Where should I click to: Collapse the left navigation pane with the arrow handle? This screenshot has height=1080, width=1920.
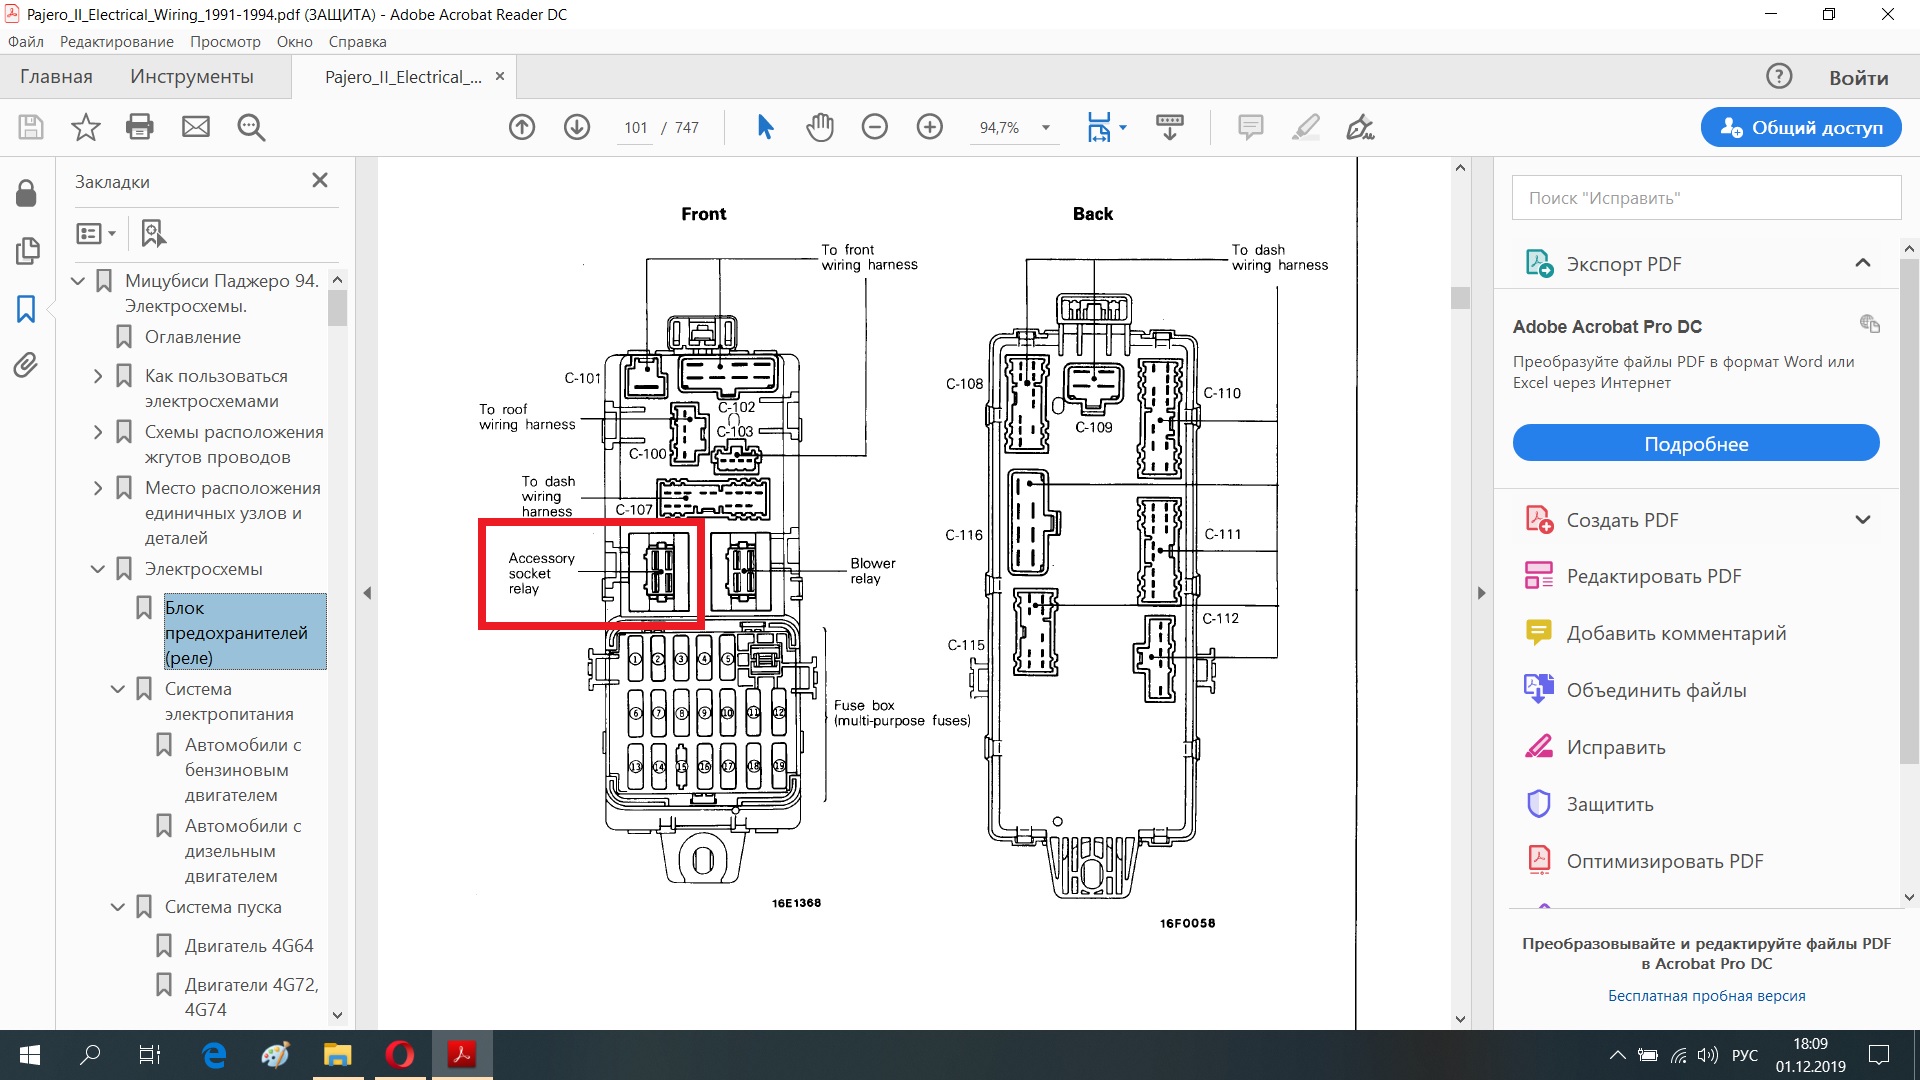point(367,593)
